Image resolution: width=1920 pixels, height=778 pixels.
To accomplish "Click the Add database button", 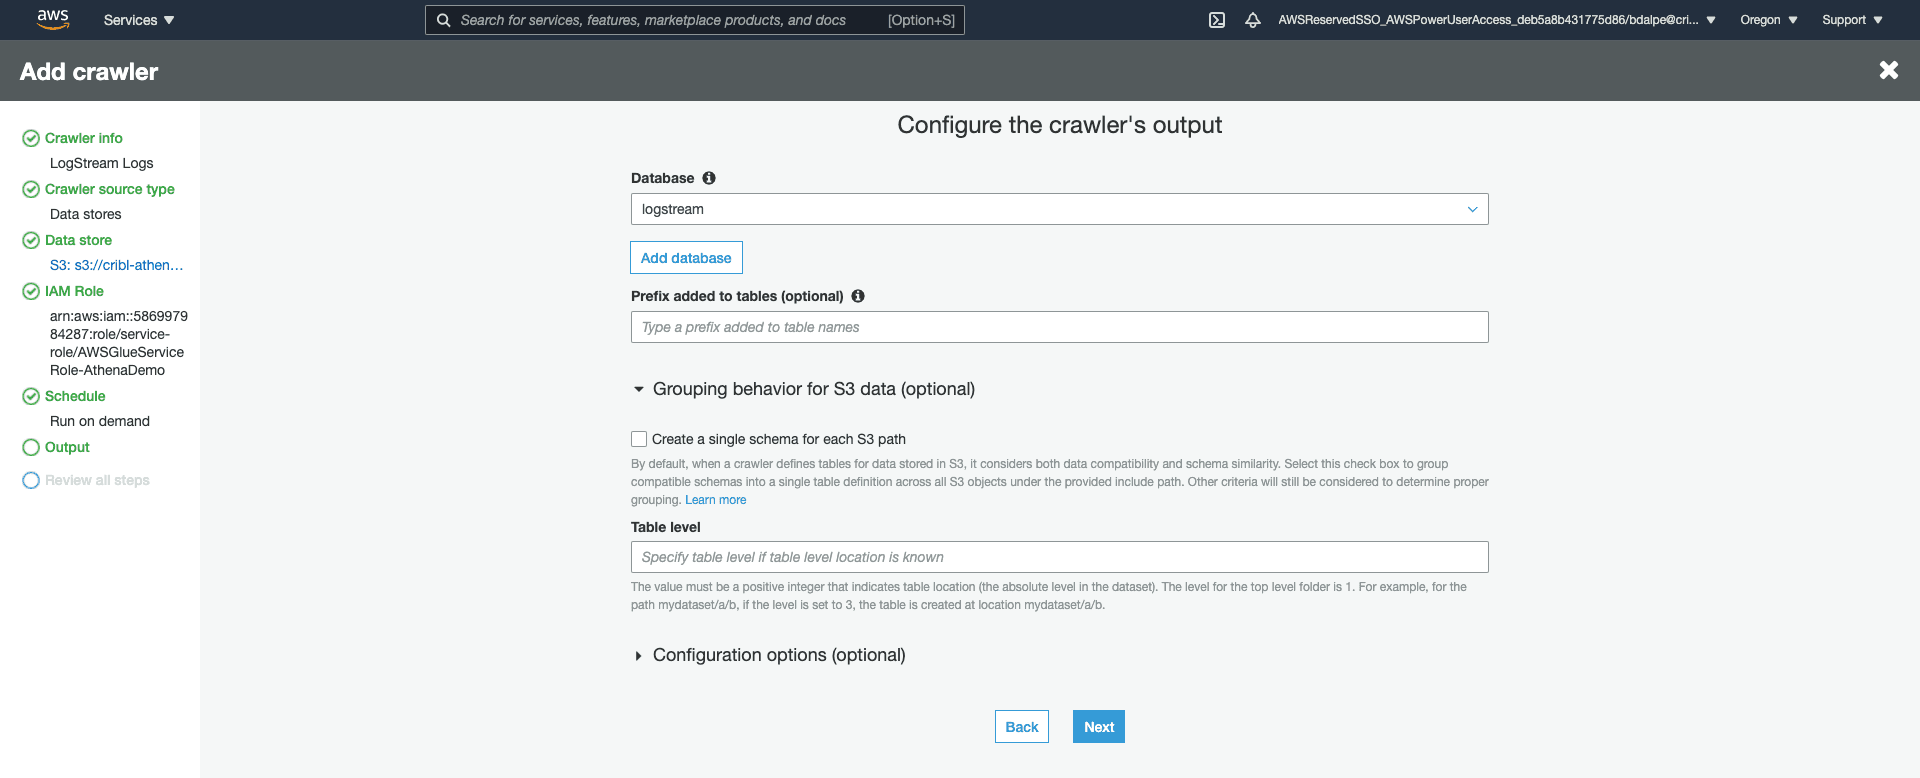I will [x=686, y=258].
